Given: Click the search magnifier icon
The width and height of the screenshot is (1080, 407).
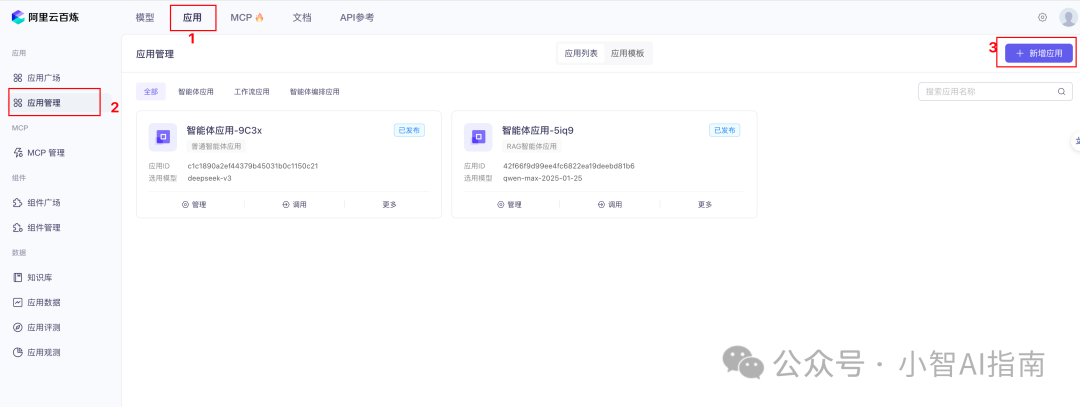Looking at the screenshot, I should click(x=1062, y=91).
